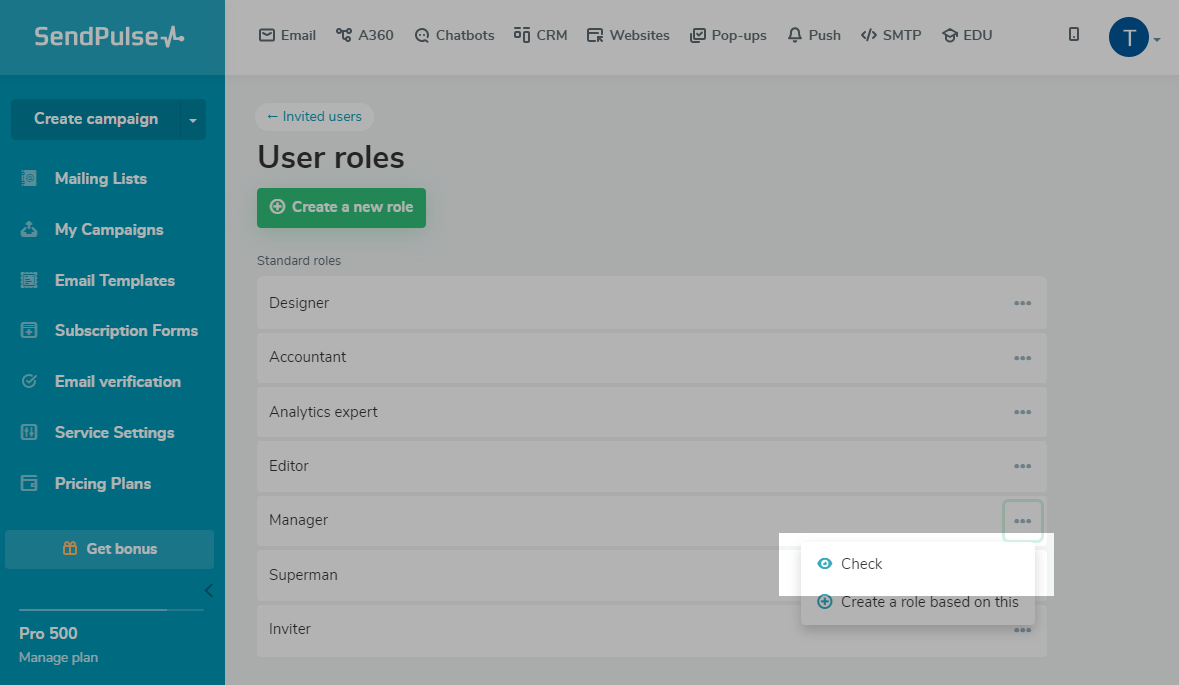
Task: Click the mobile device icon in top bar
Action: [1074, 35]
